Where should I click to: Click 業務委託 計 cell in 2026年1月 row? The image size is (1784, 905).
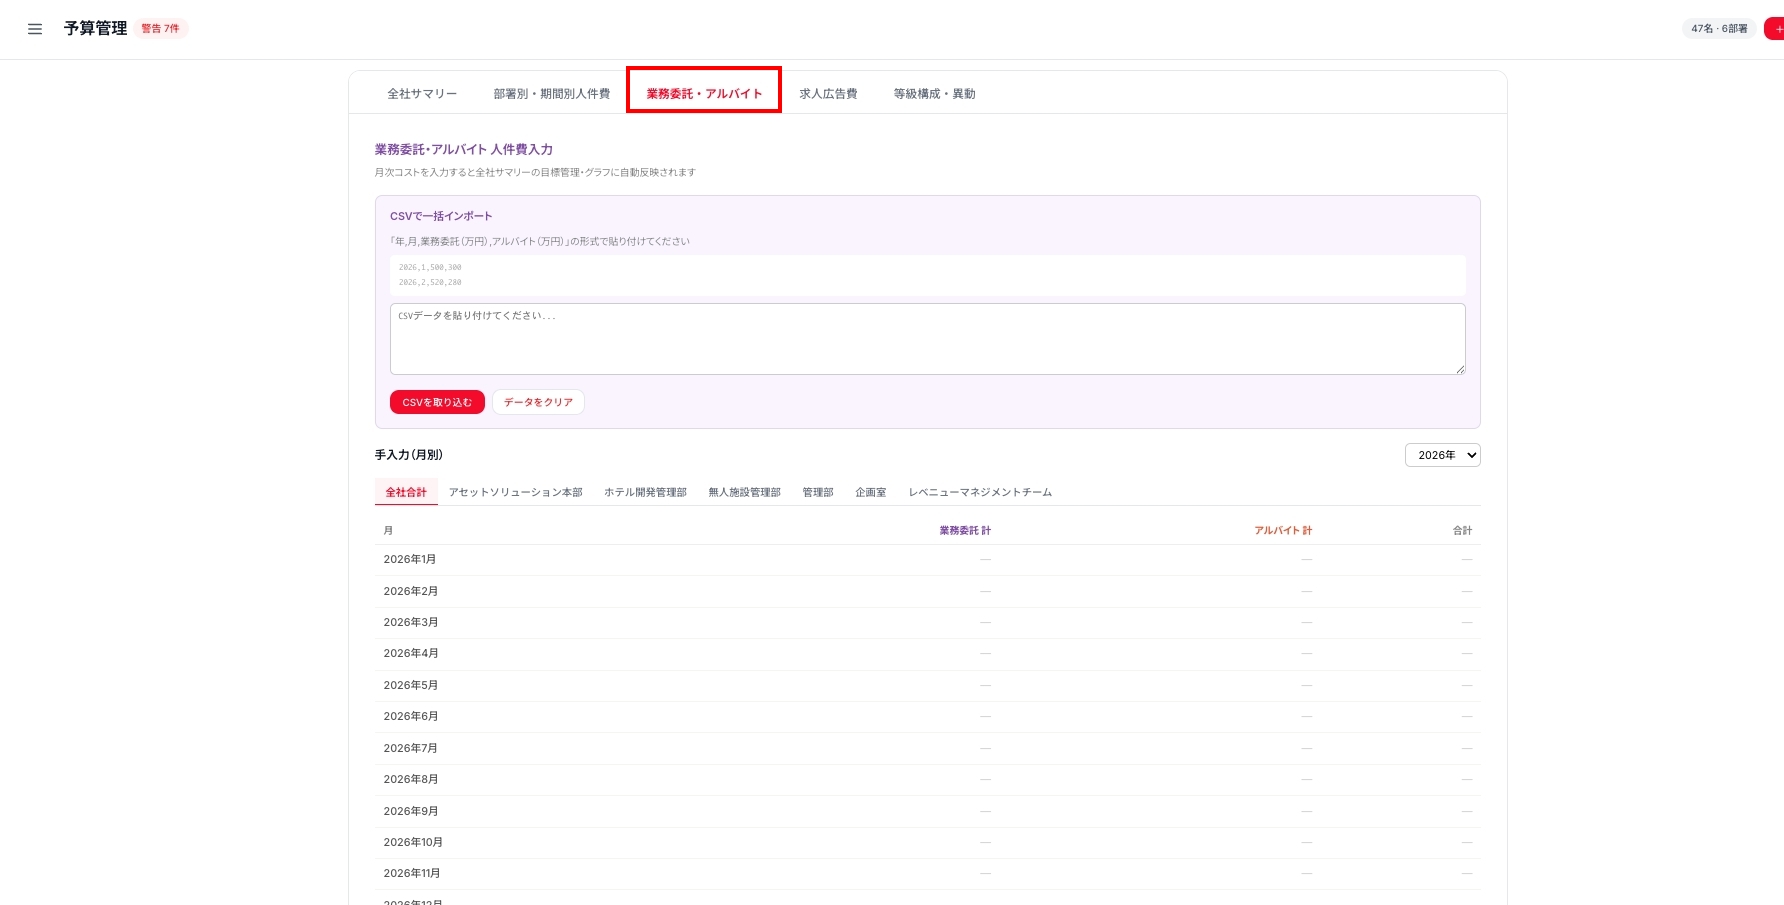point(985,560)
